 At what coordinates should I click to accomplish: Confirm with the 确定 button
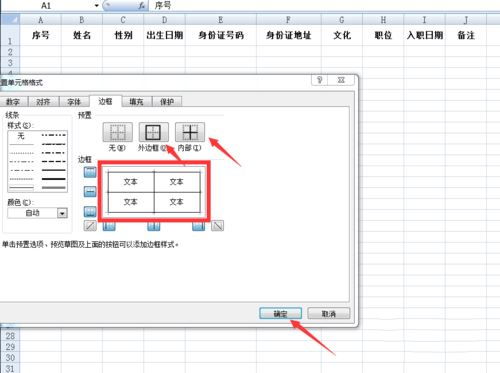click(281, 313)
